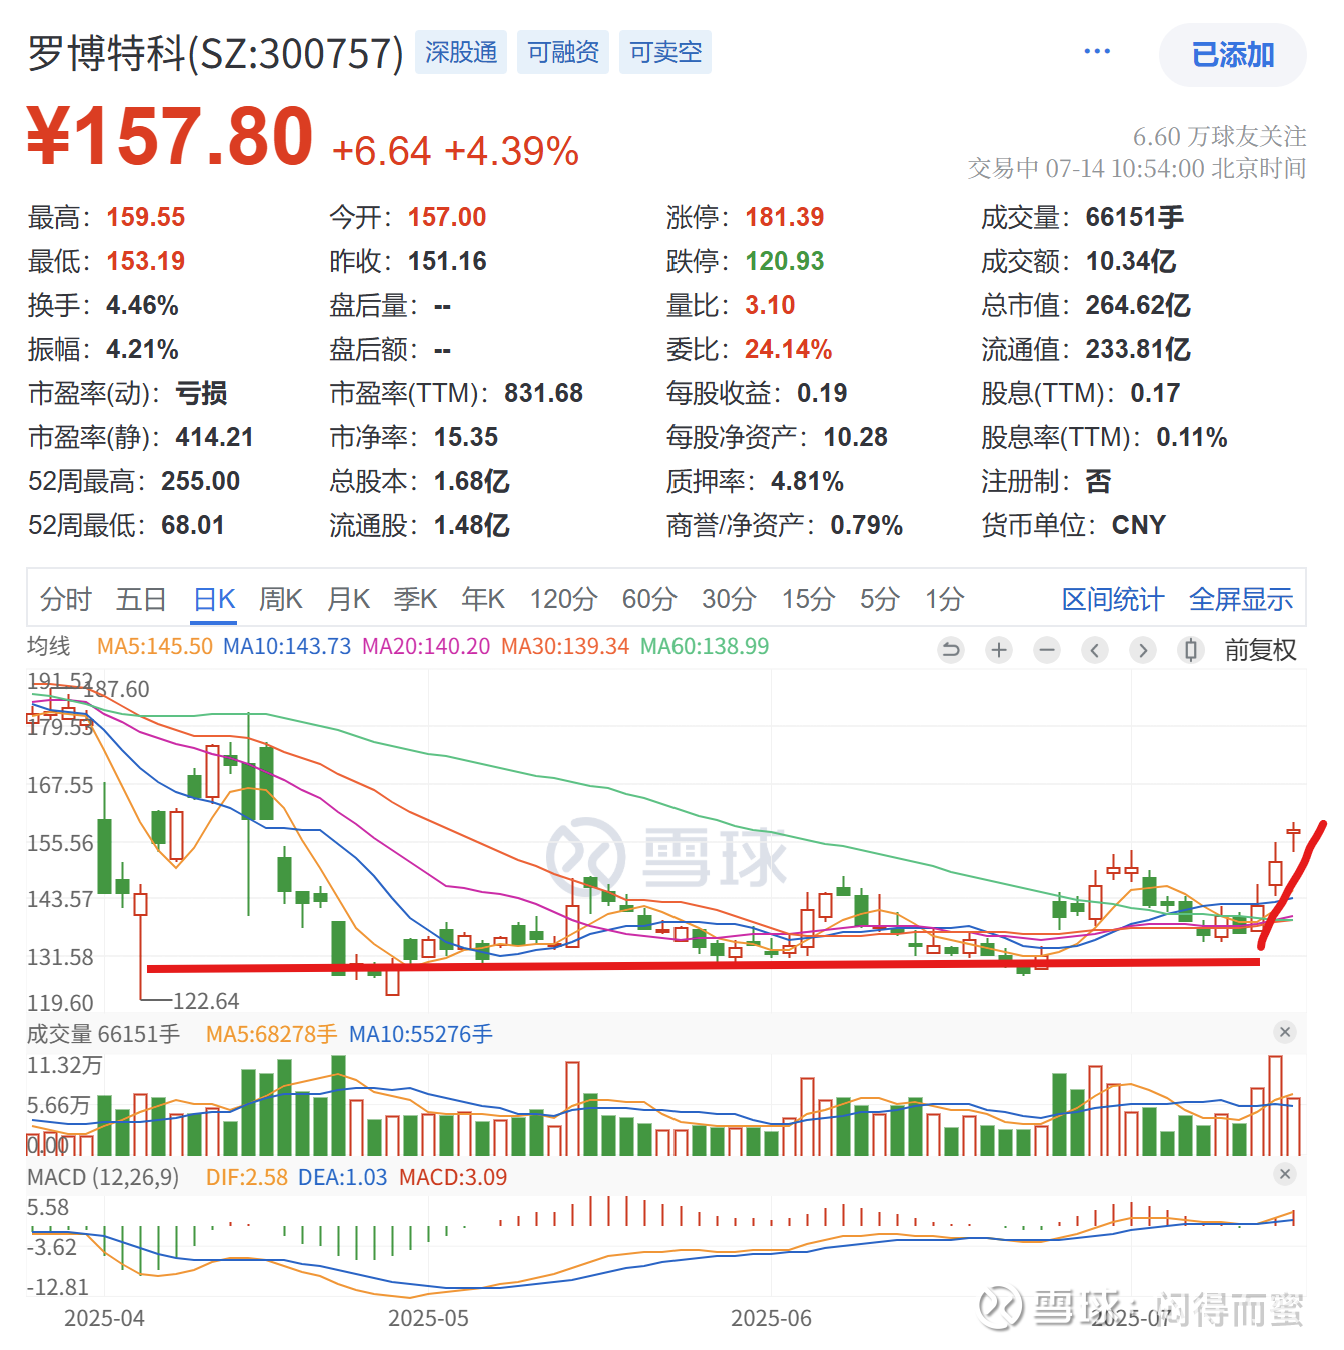Click the 市盈率(TTM) 831.68 value
This screenshot has width=1344, height=1350.
tap(543, 393)
